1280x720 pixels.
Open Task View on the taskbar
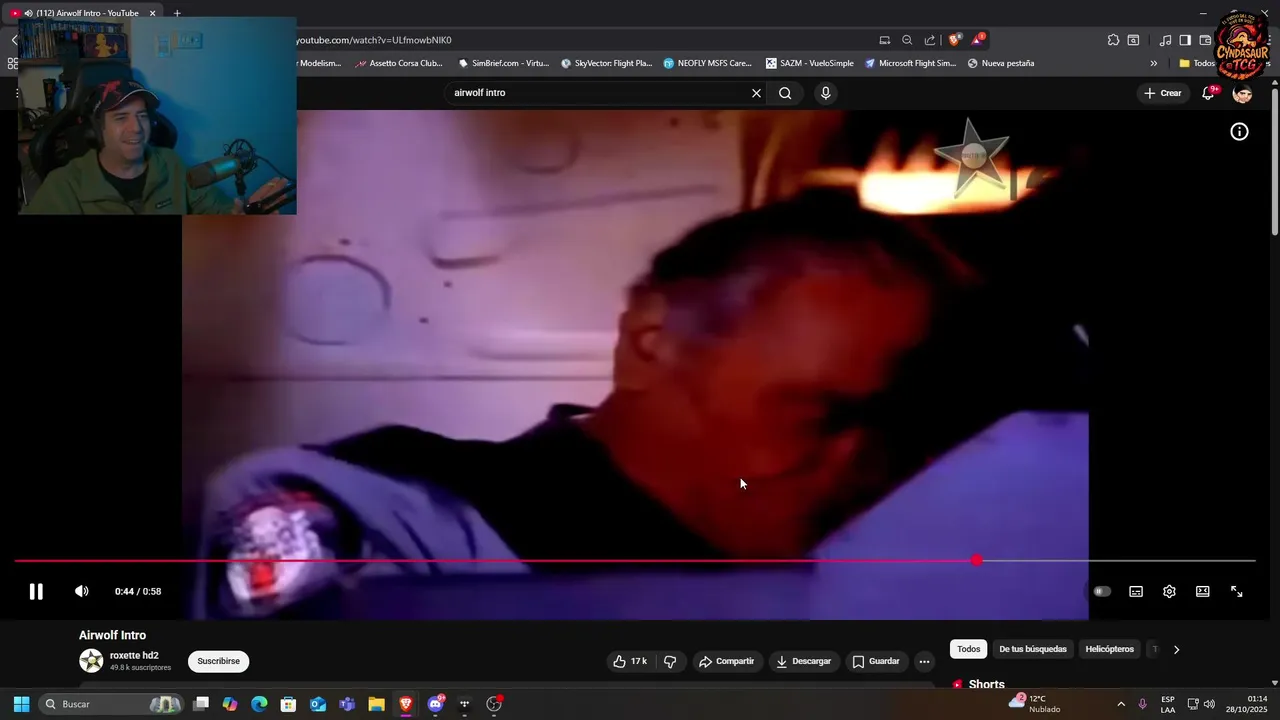201,704
